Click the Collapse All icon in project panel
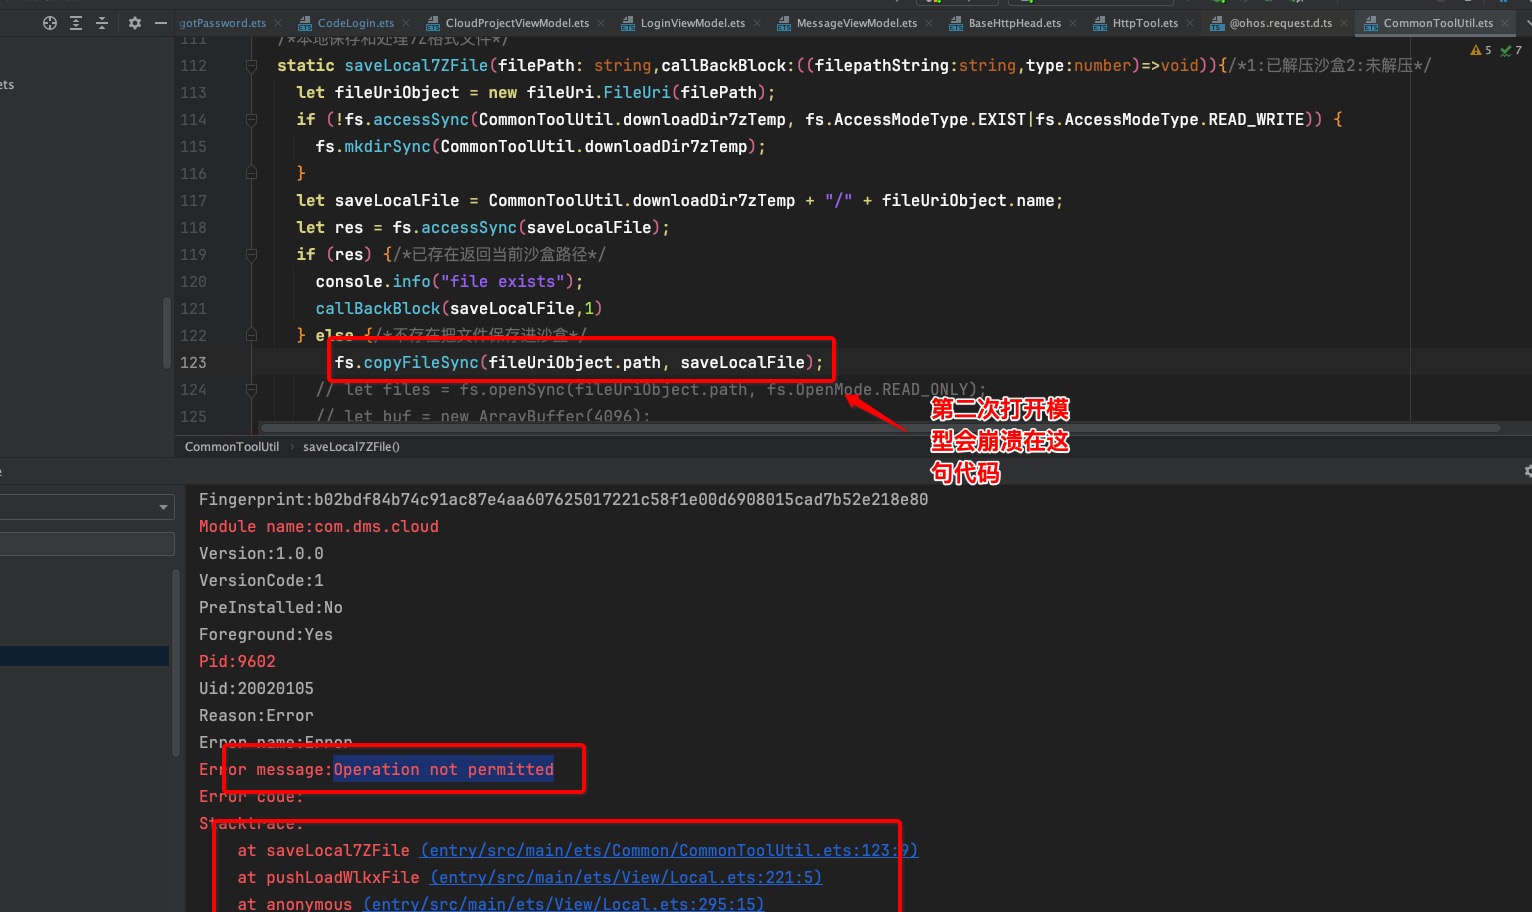1532x912 pixels. (x=102, y=23)
